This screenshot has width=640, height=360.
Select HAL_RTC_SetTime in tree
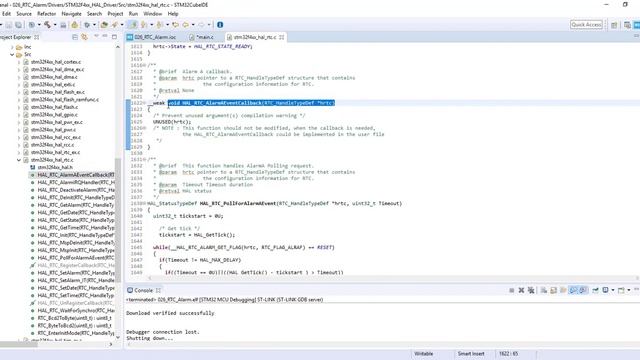coord(76,296)
